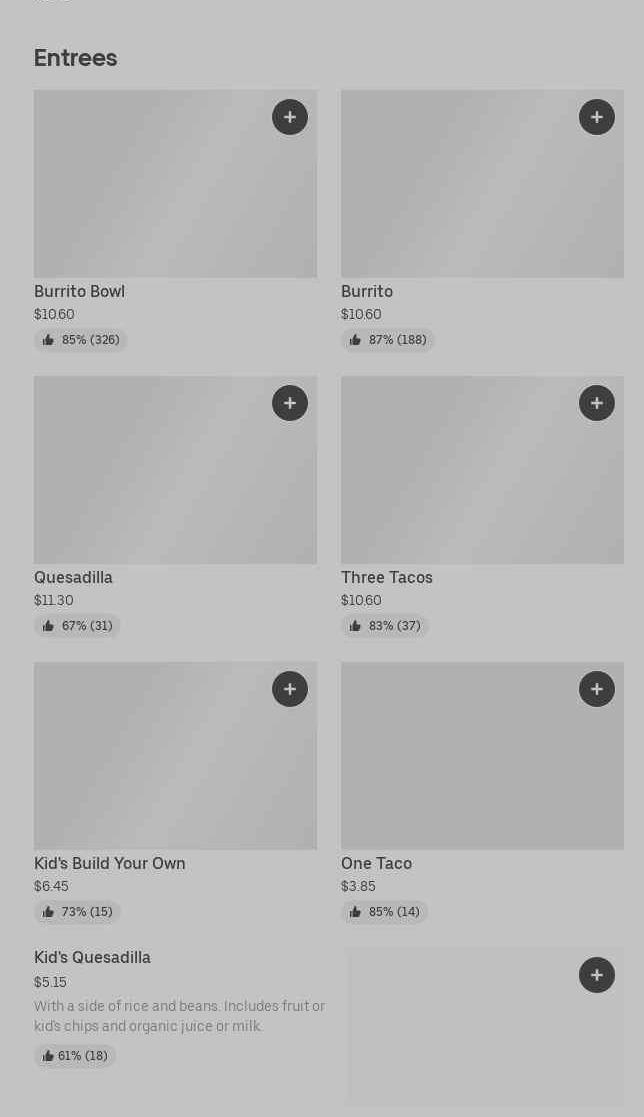Add Burrito using its plus icon
The height and width of the screenshot is (1117, 644).
[x=597, y=117]
